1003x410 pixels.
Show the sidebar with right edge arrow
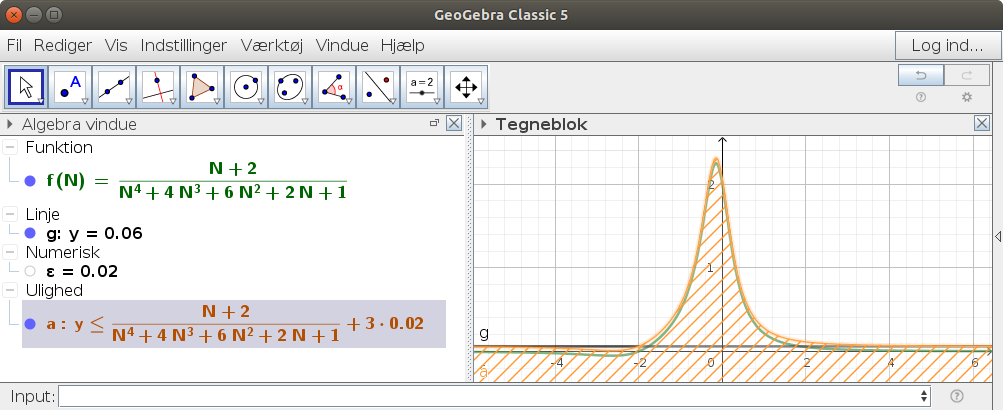click(998, 237)
